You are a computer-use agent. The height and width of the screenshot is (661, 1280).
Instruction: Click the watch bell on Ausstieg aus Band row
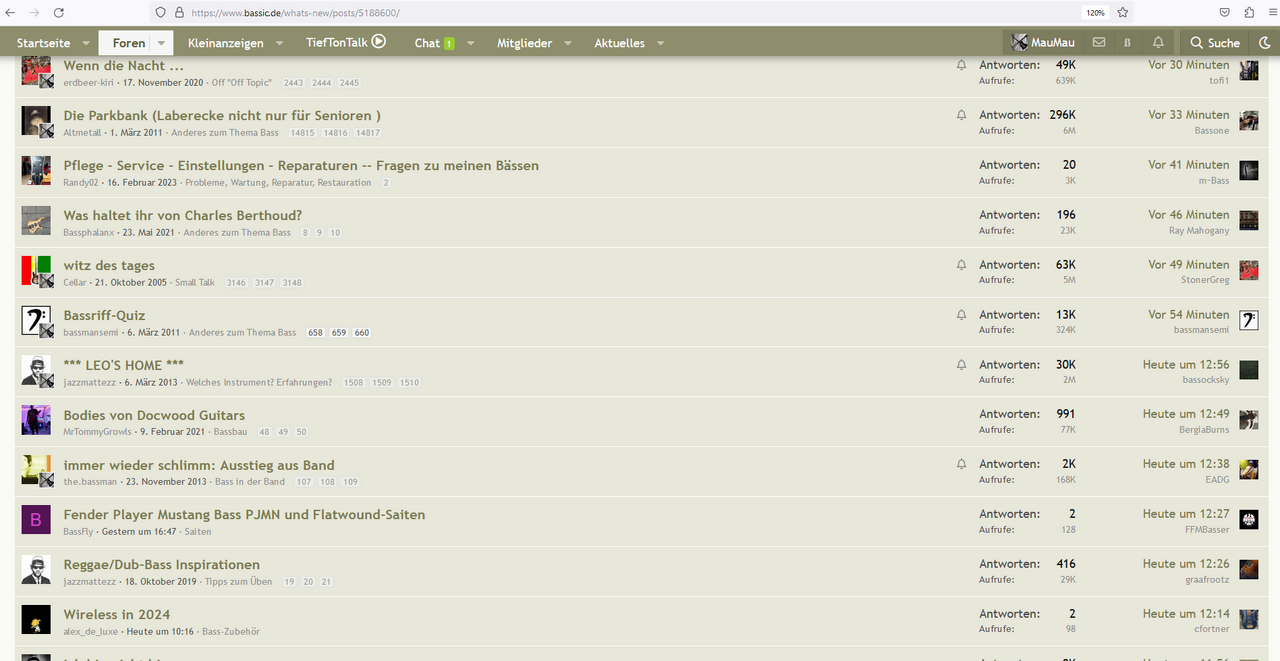coord(961,464)
